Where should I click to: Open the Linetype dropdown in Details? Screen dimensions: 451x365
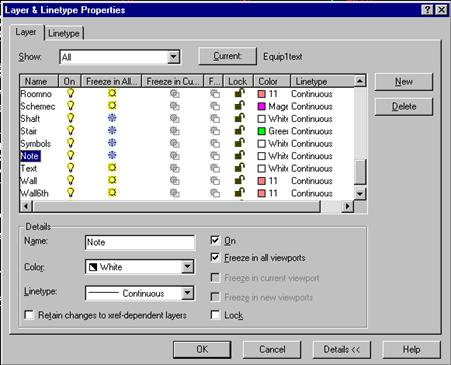[x=188, y=293]
